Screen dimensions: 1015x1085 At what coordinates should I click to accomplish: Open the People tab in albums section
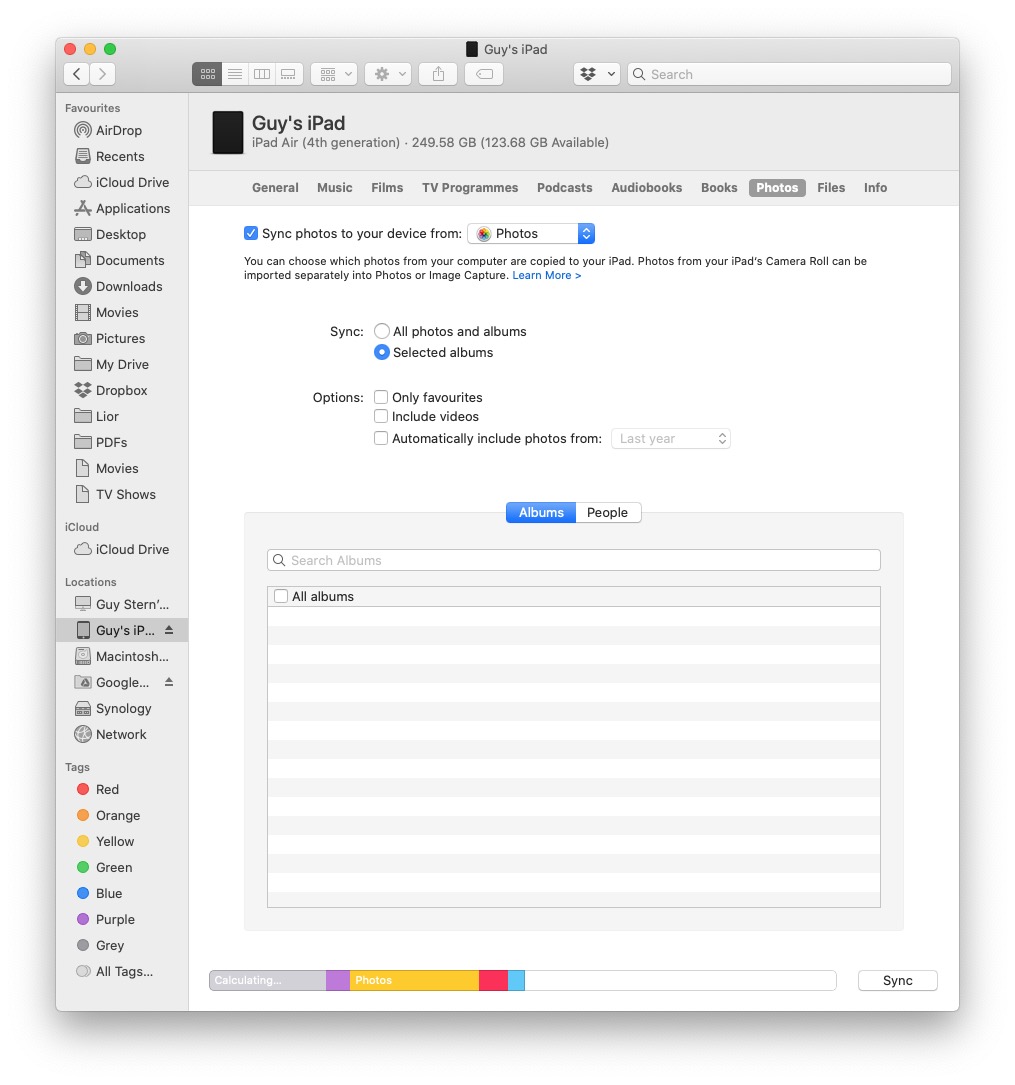pos(608,512)
